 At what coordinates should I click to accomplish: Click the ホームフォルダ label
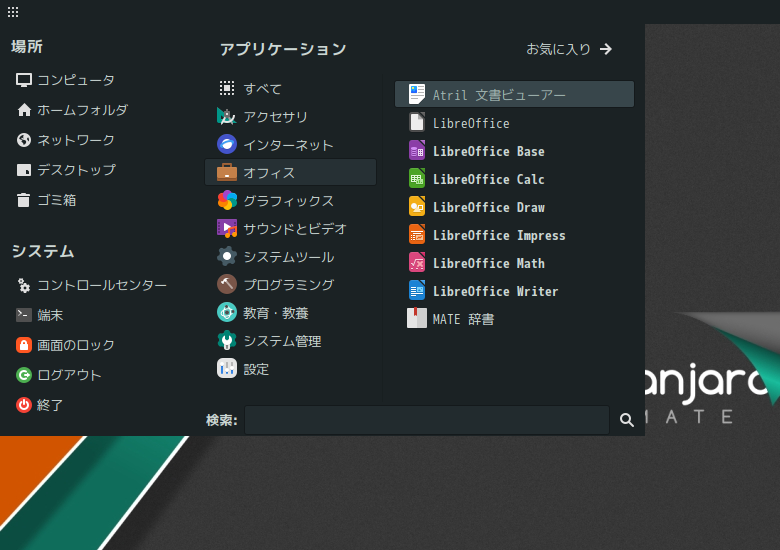point(83,110)
